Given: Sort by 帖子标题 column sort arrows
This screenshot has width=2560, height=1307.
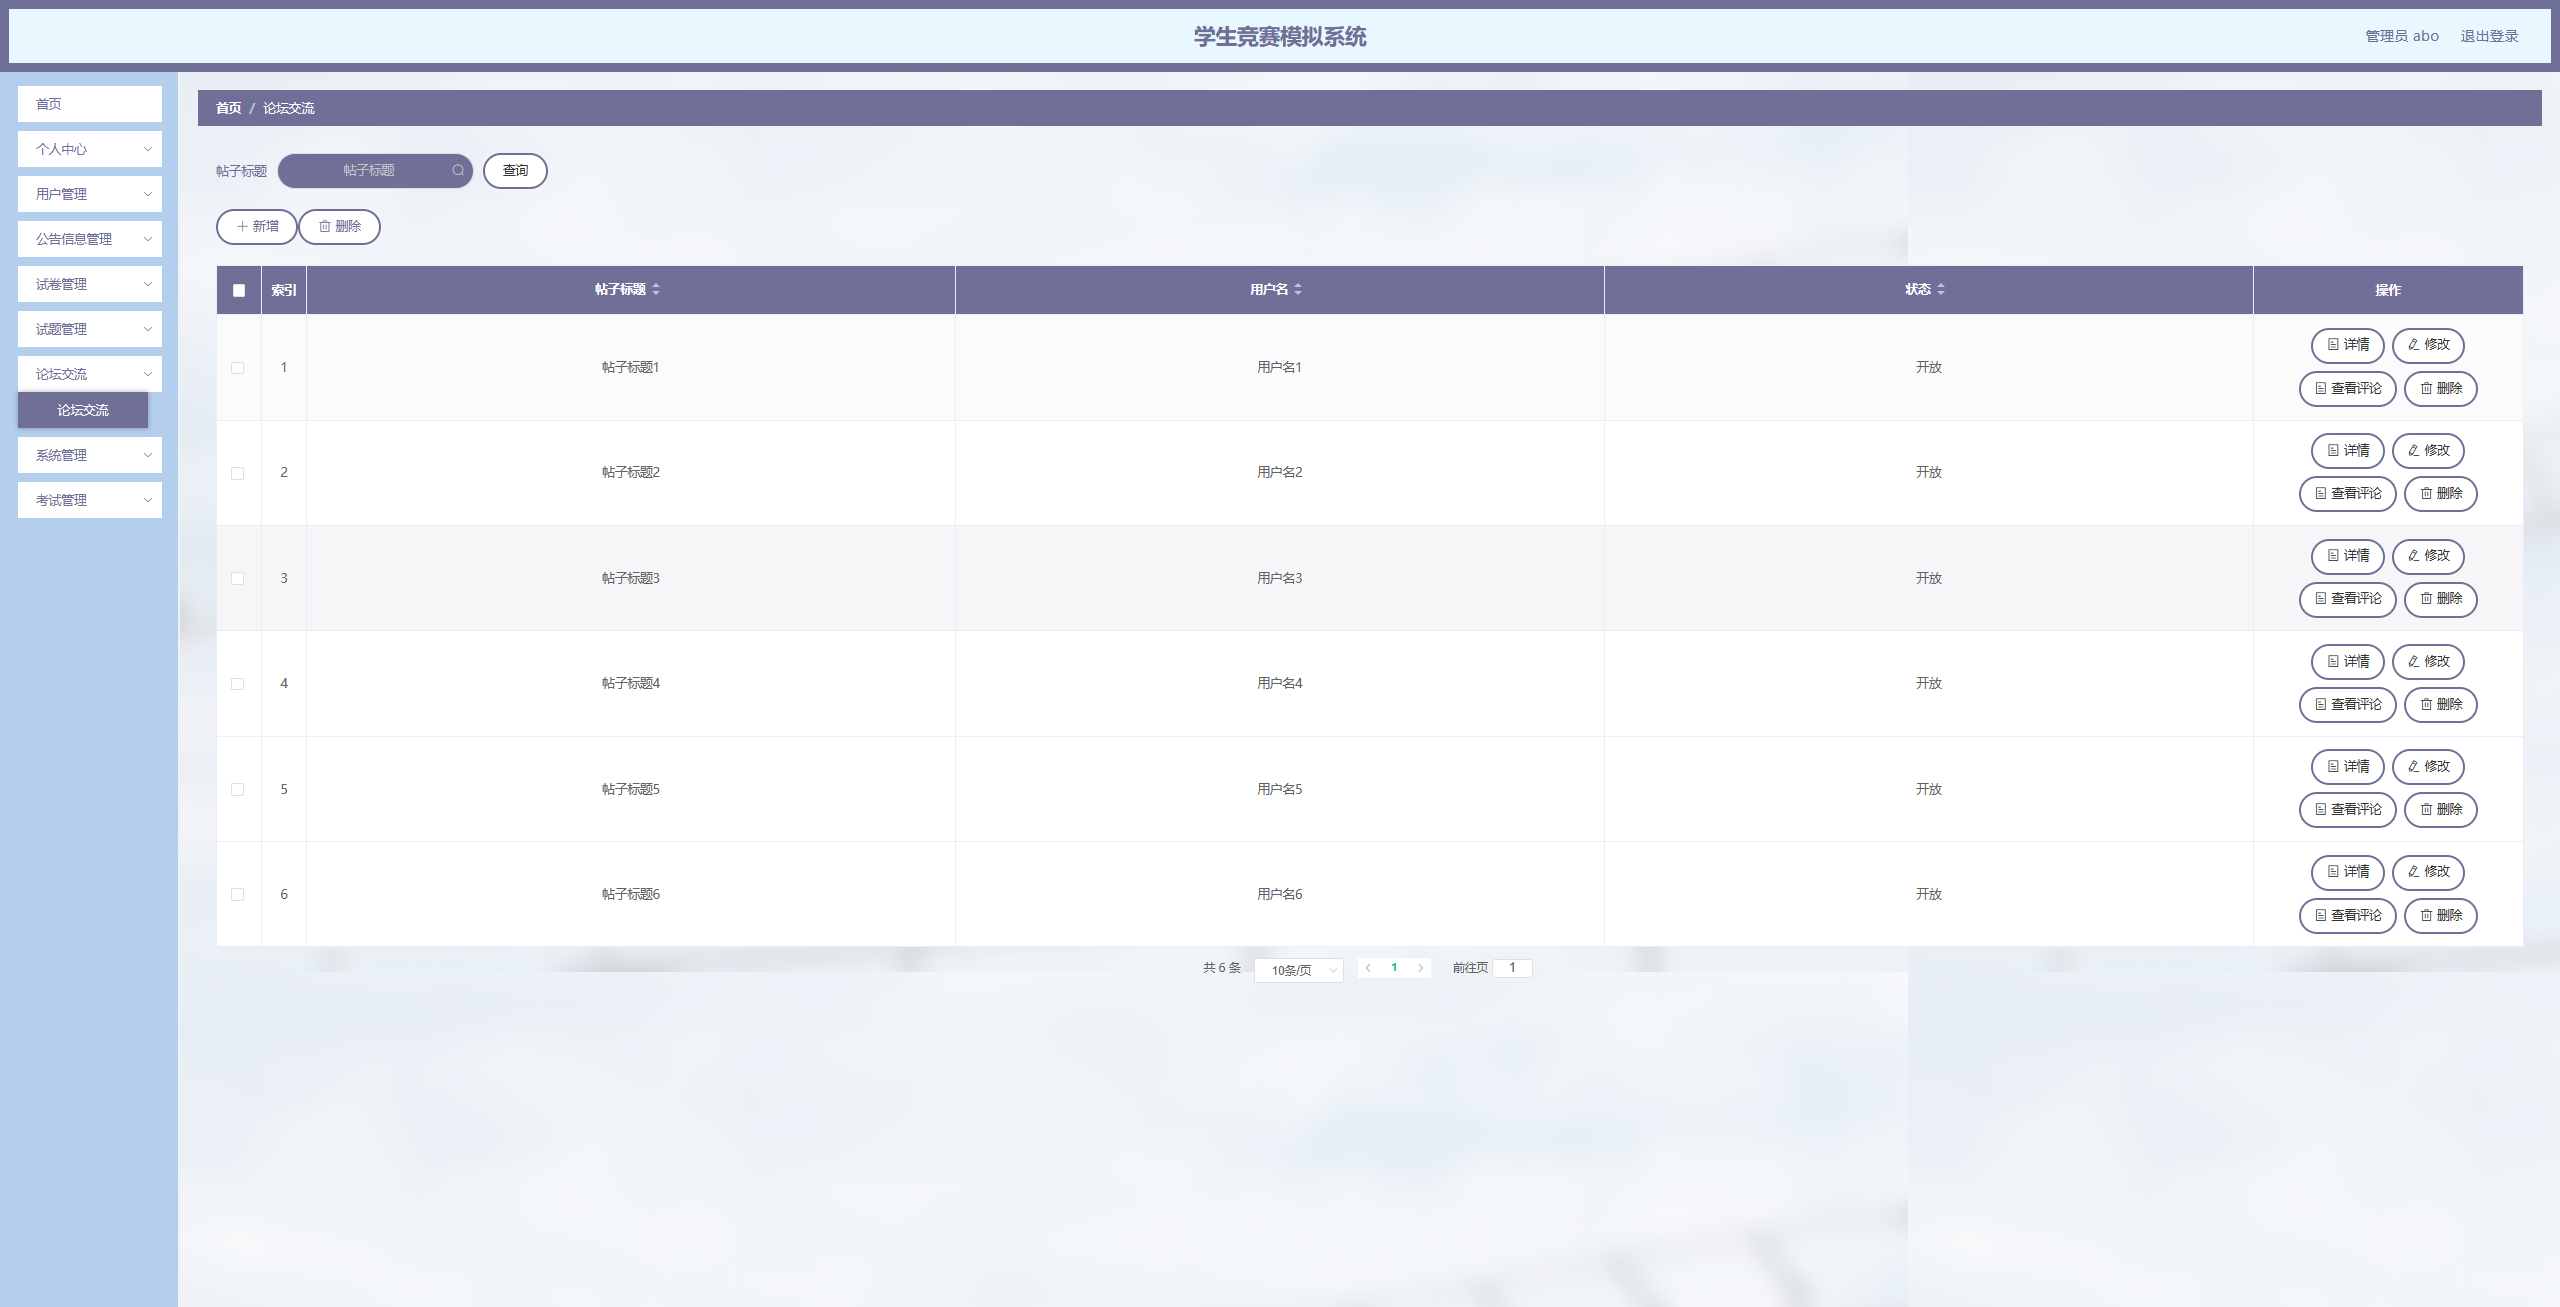Looking at the screenshot, I should tap(656, 289).
